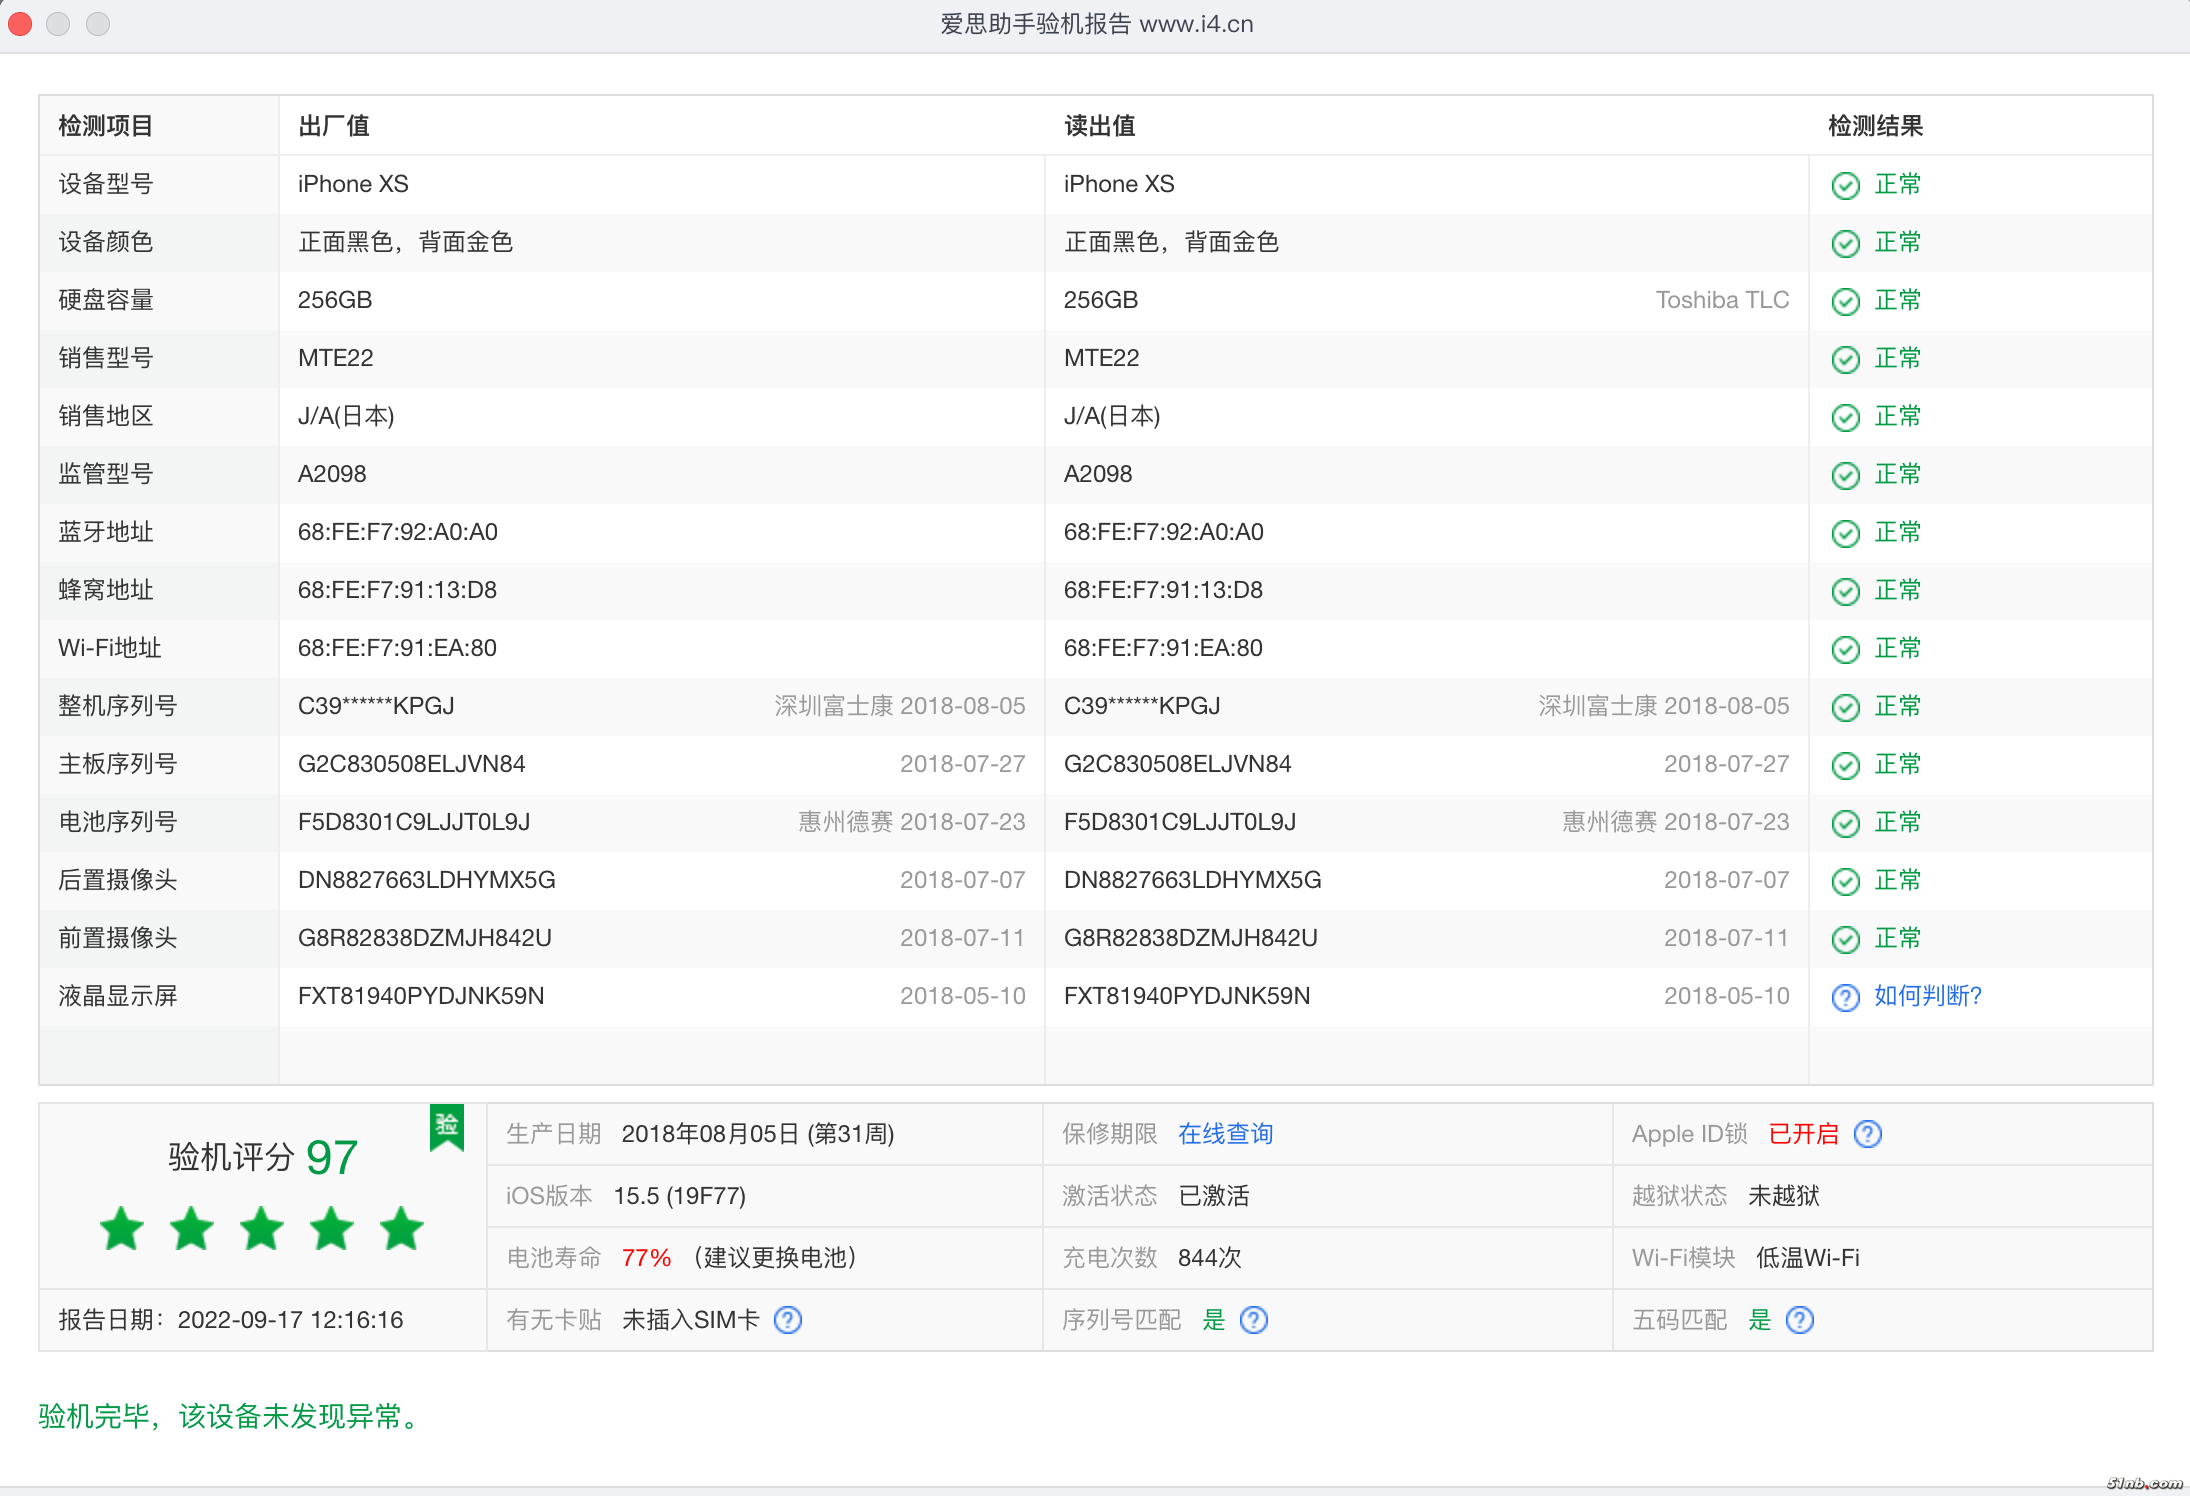Click the green check icon for 电池序列号
2190x1496 pixels.
(x=1845, y=823)
